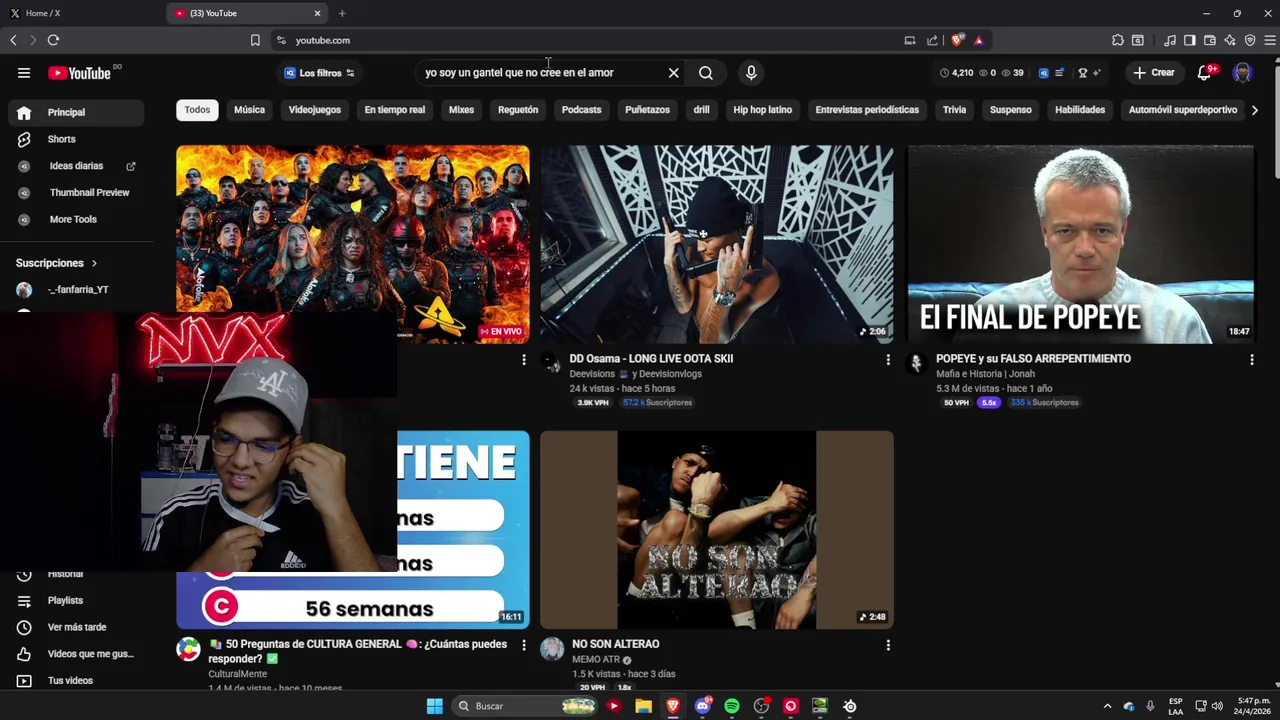The width and height of the screenshot is (1280, 720).
Task: Open options menu for POPEYE video
Action: point(1251,359)
